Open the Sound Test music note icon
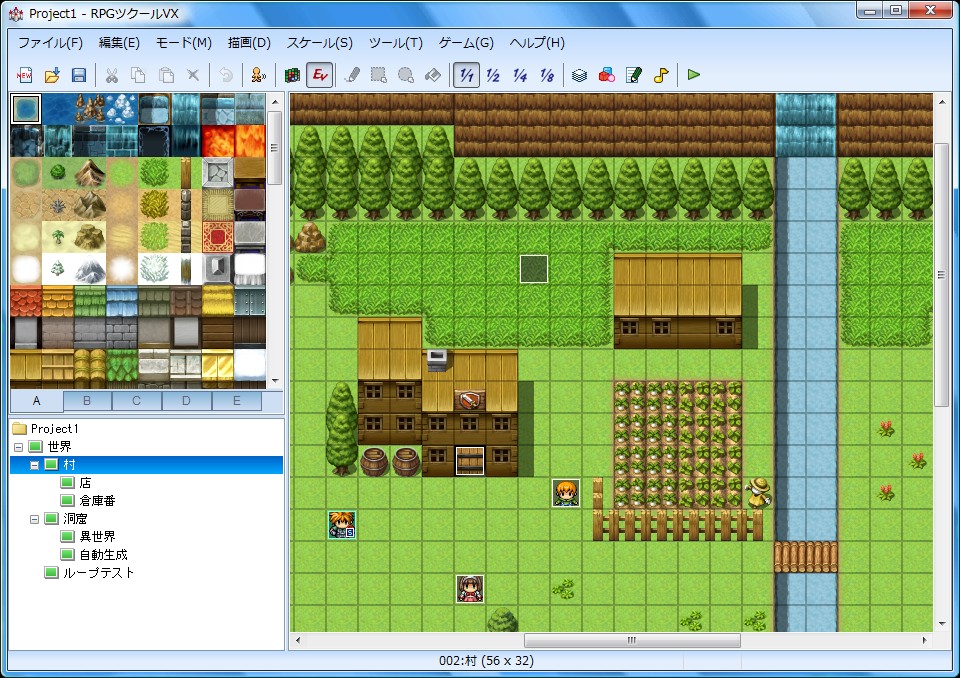The image size is (960, 678). click(661, 75)
